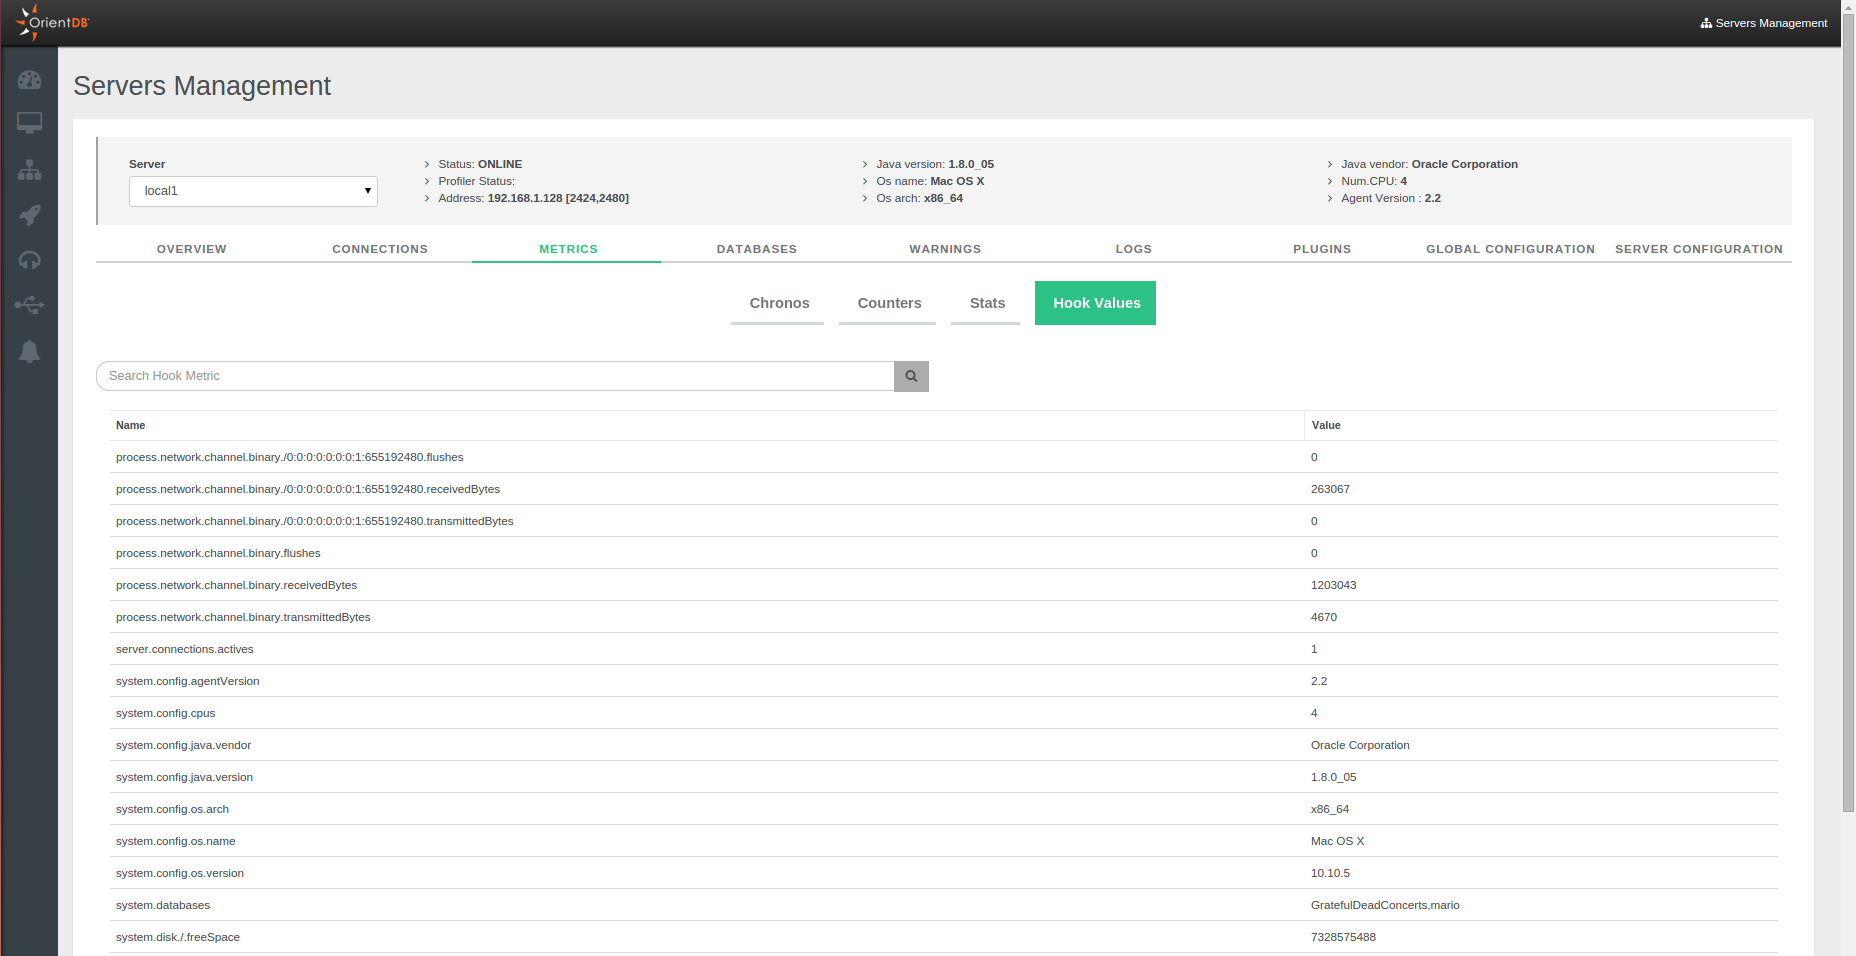Click the rocket icon in sidebar
Image resolution: width=1856 pixels, height=956 pixels.
pos(30,215)
